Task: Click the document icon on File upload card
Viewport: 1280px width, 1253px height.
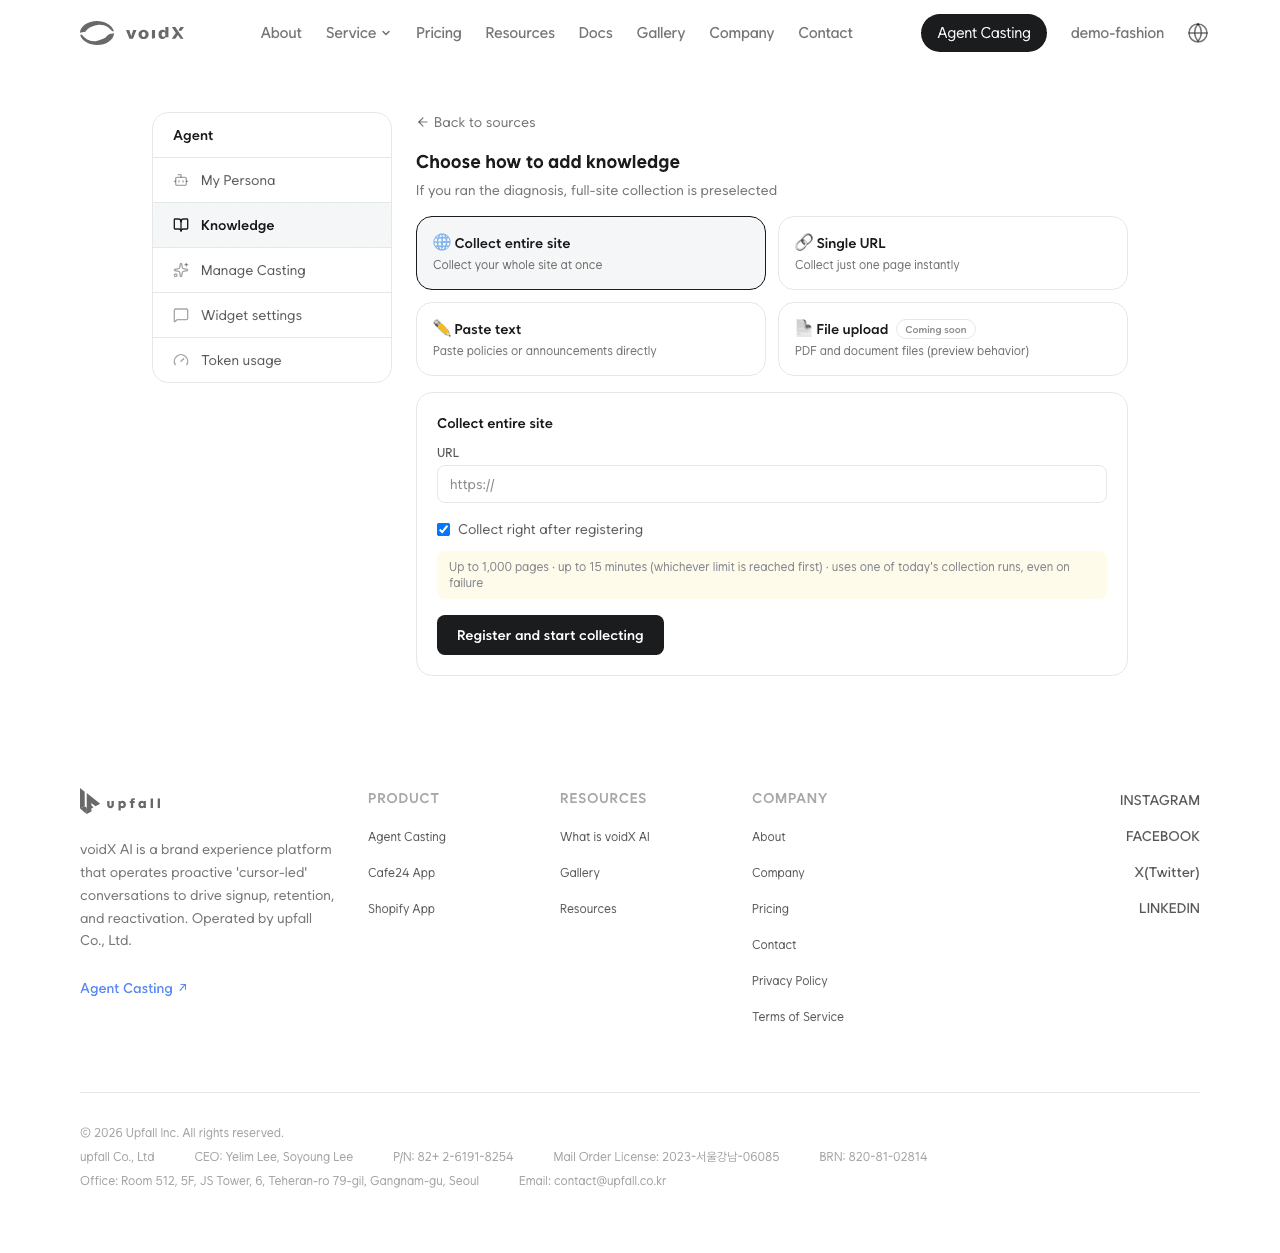Action: click(x=804, y=328)
